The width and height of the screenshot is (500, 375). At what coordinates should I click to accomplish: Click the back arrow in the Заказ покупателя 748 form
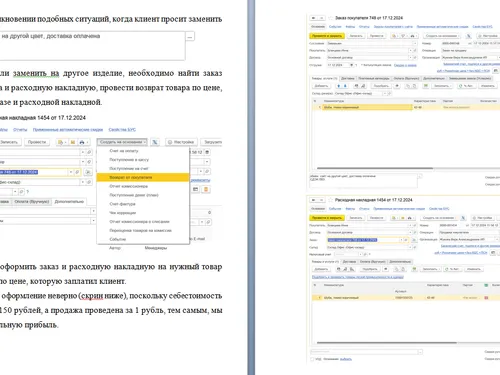click(x=314, y=18)
